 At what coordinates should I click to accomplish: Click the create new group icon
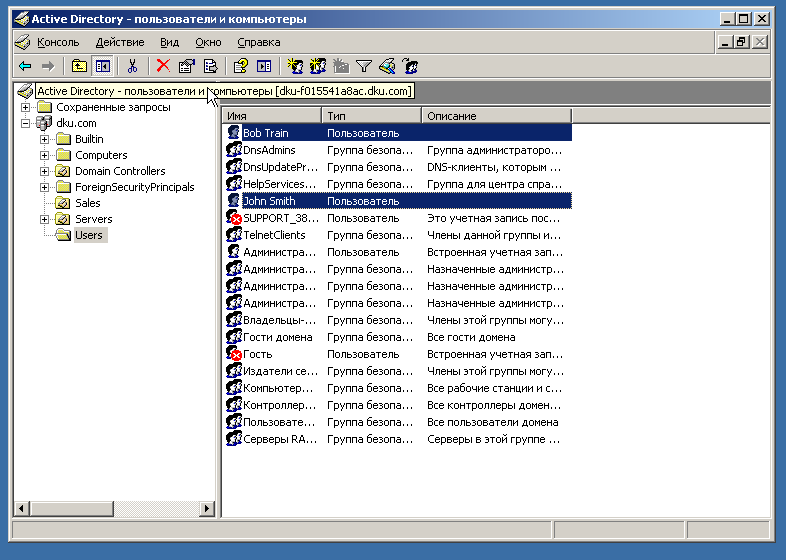(x=318, y=66)
